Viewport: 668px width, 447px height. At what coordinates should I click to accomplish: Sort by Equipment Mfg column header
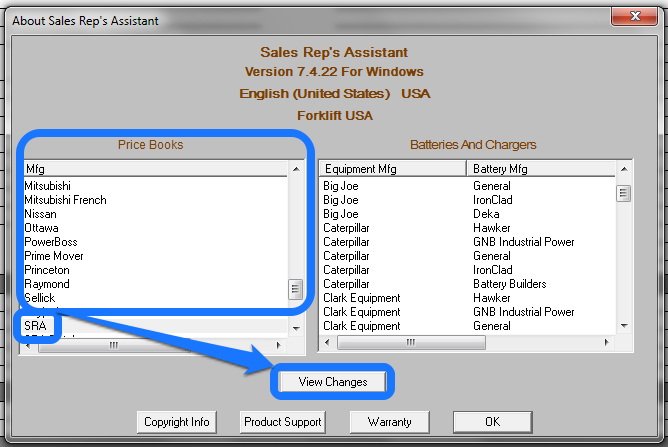(392, 169)
